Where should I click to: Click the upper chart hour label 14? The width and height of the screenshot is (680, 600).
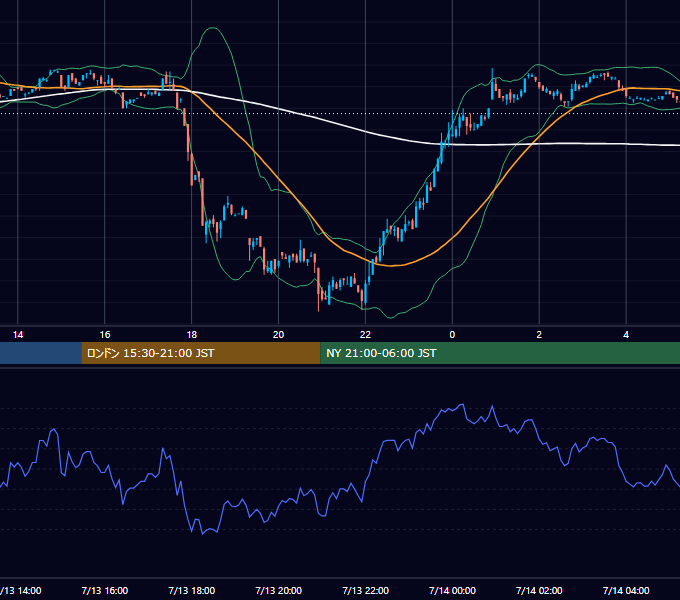(18, 335)
